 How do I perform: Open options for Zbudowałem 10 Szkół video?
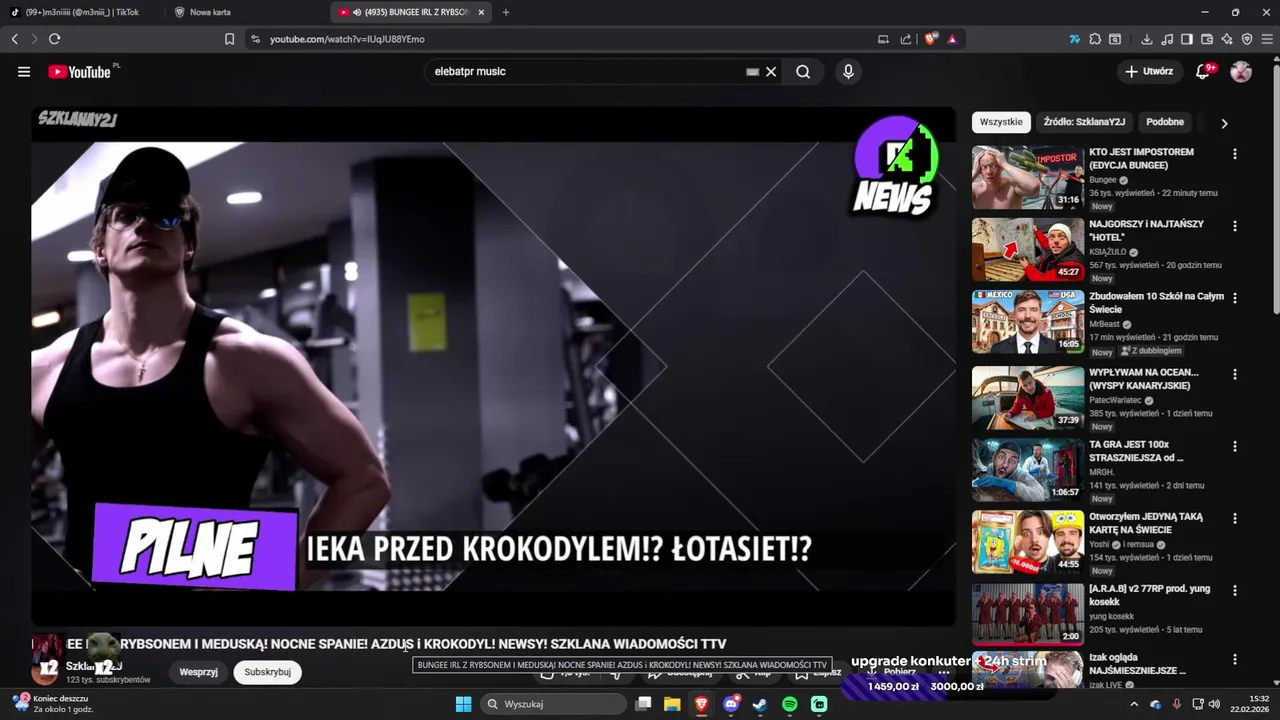tap(1235, 298)
